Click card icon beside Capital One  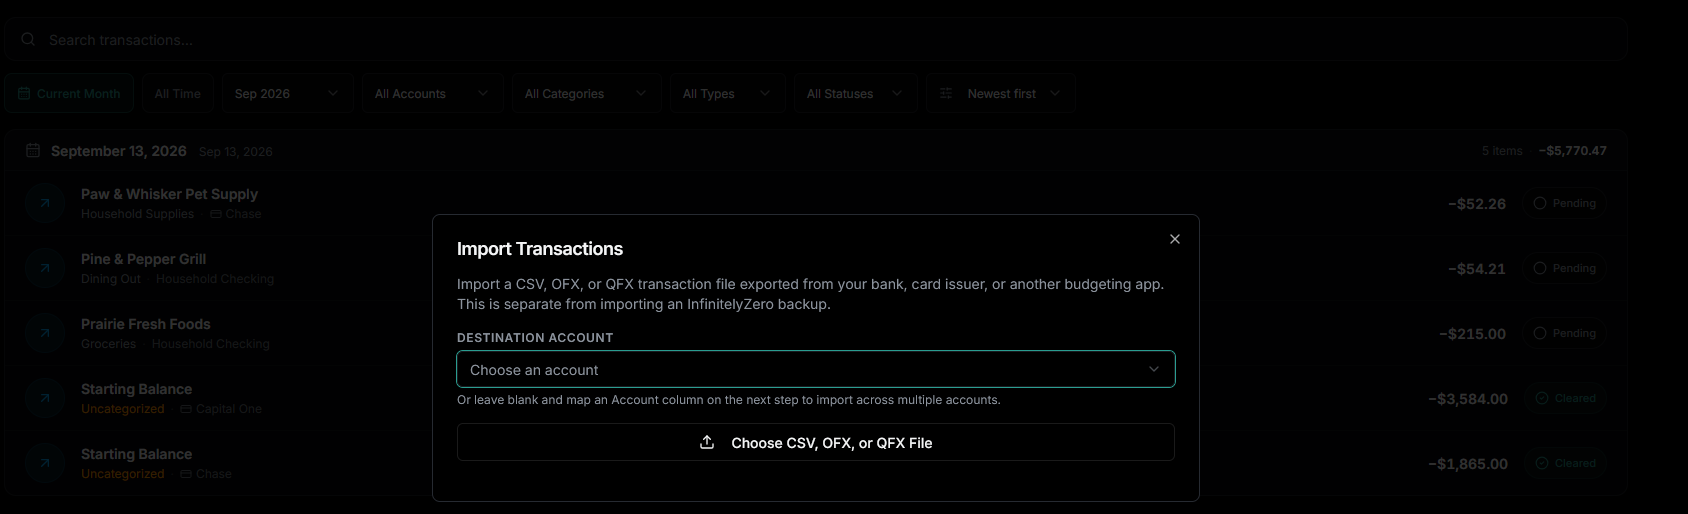(186, 409)
